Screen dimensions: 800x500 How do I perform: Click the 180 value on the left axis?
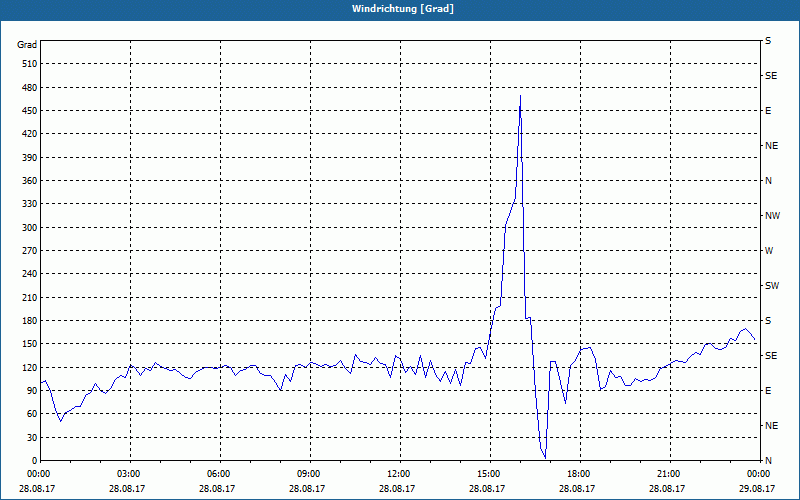pyautogui.click(x=30, y=320)
